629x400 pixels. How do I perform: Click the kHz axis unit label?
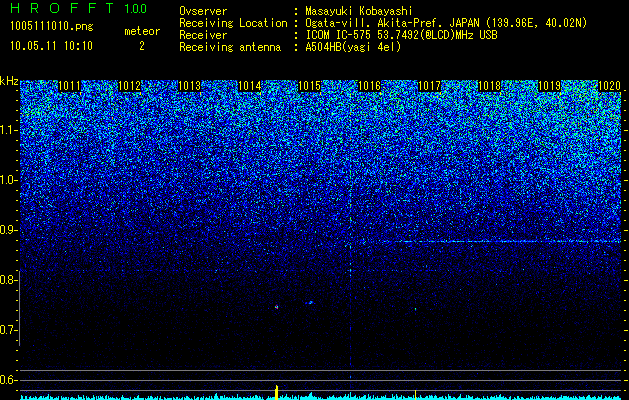point(9,81)
